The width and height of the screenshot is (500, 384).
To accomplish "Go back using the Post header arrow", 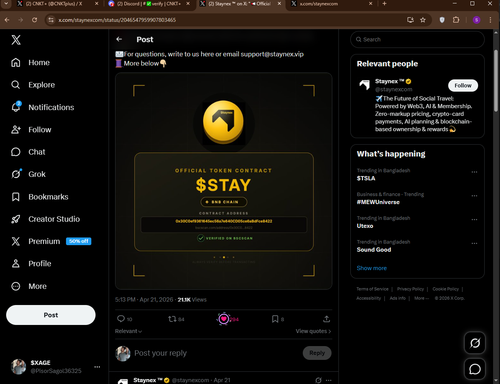I will [119, 39].
